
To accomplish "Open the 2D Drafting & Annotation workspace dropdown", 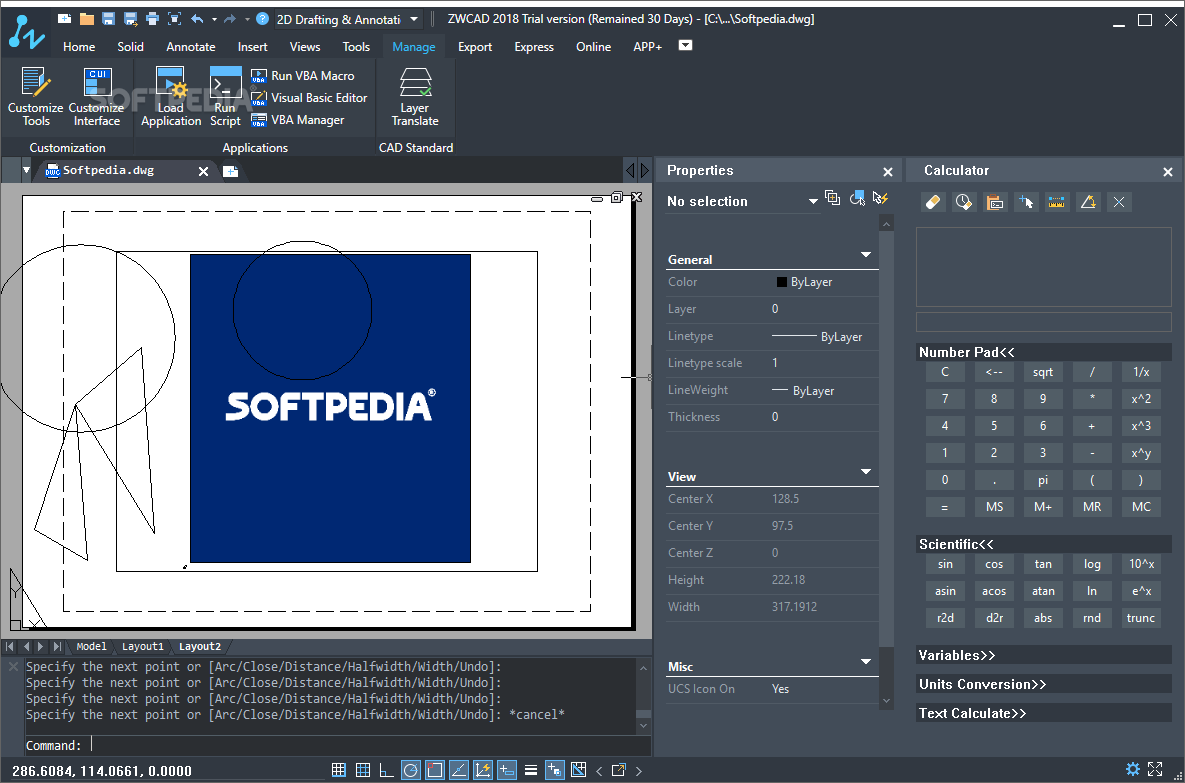I will pyautogui.click(x=413, y=19).
